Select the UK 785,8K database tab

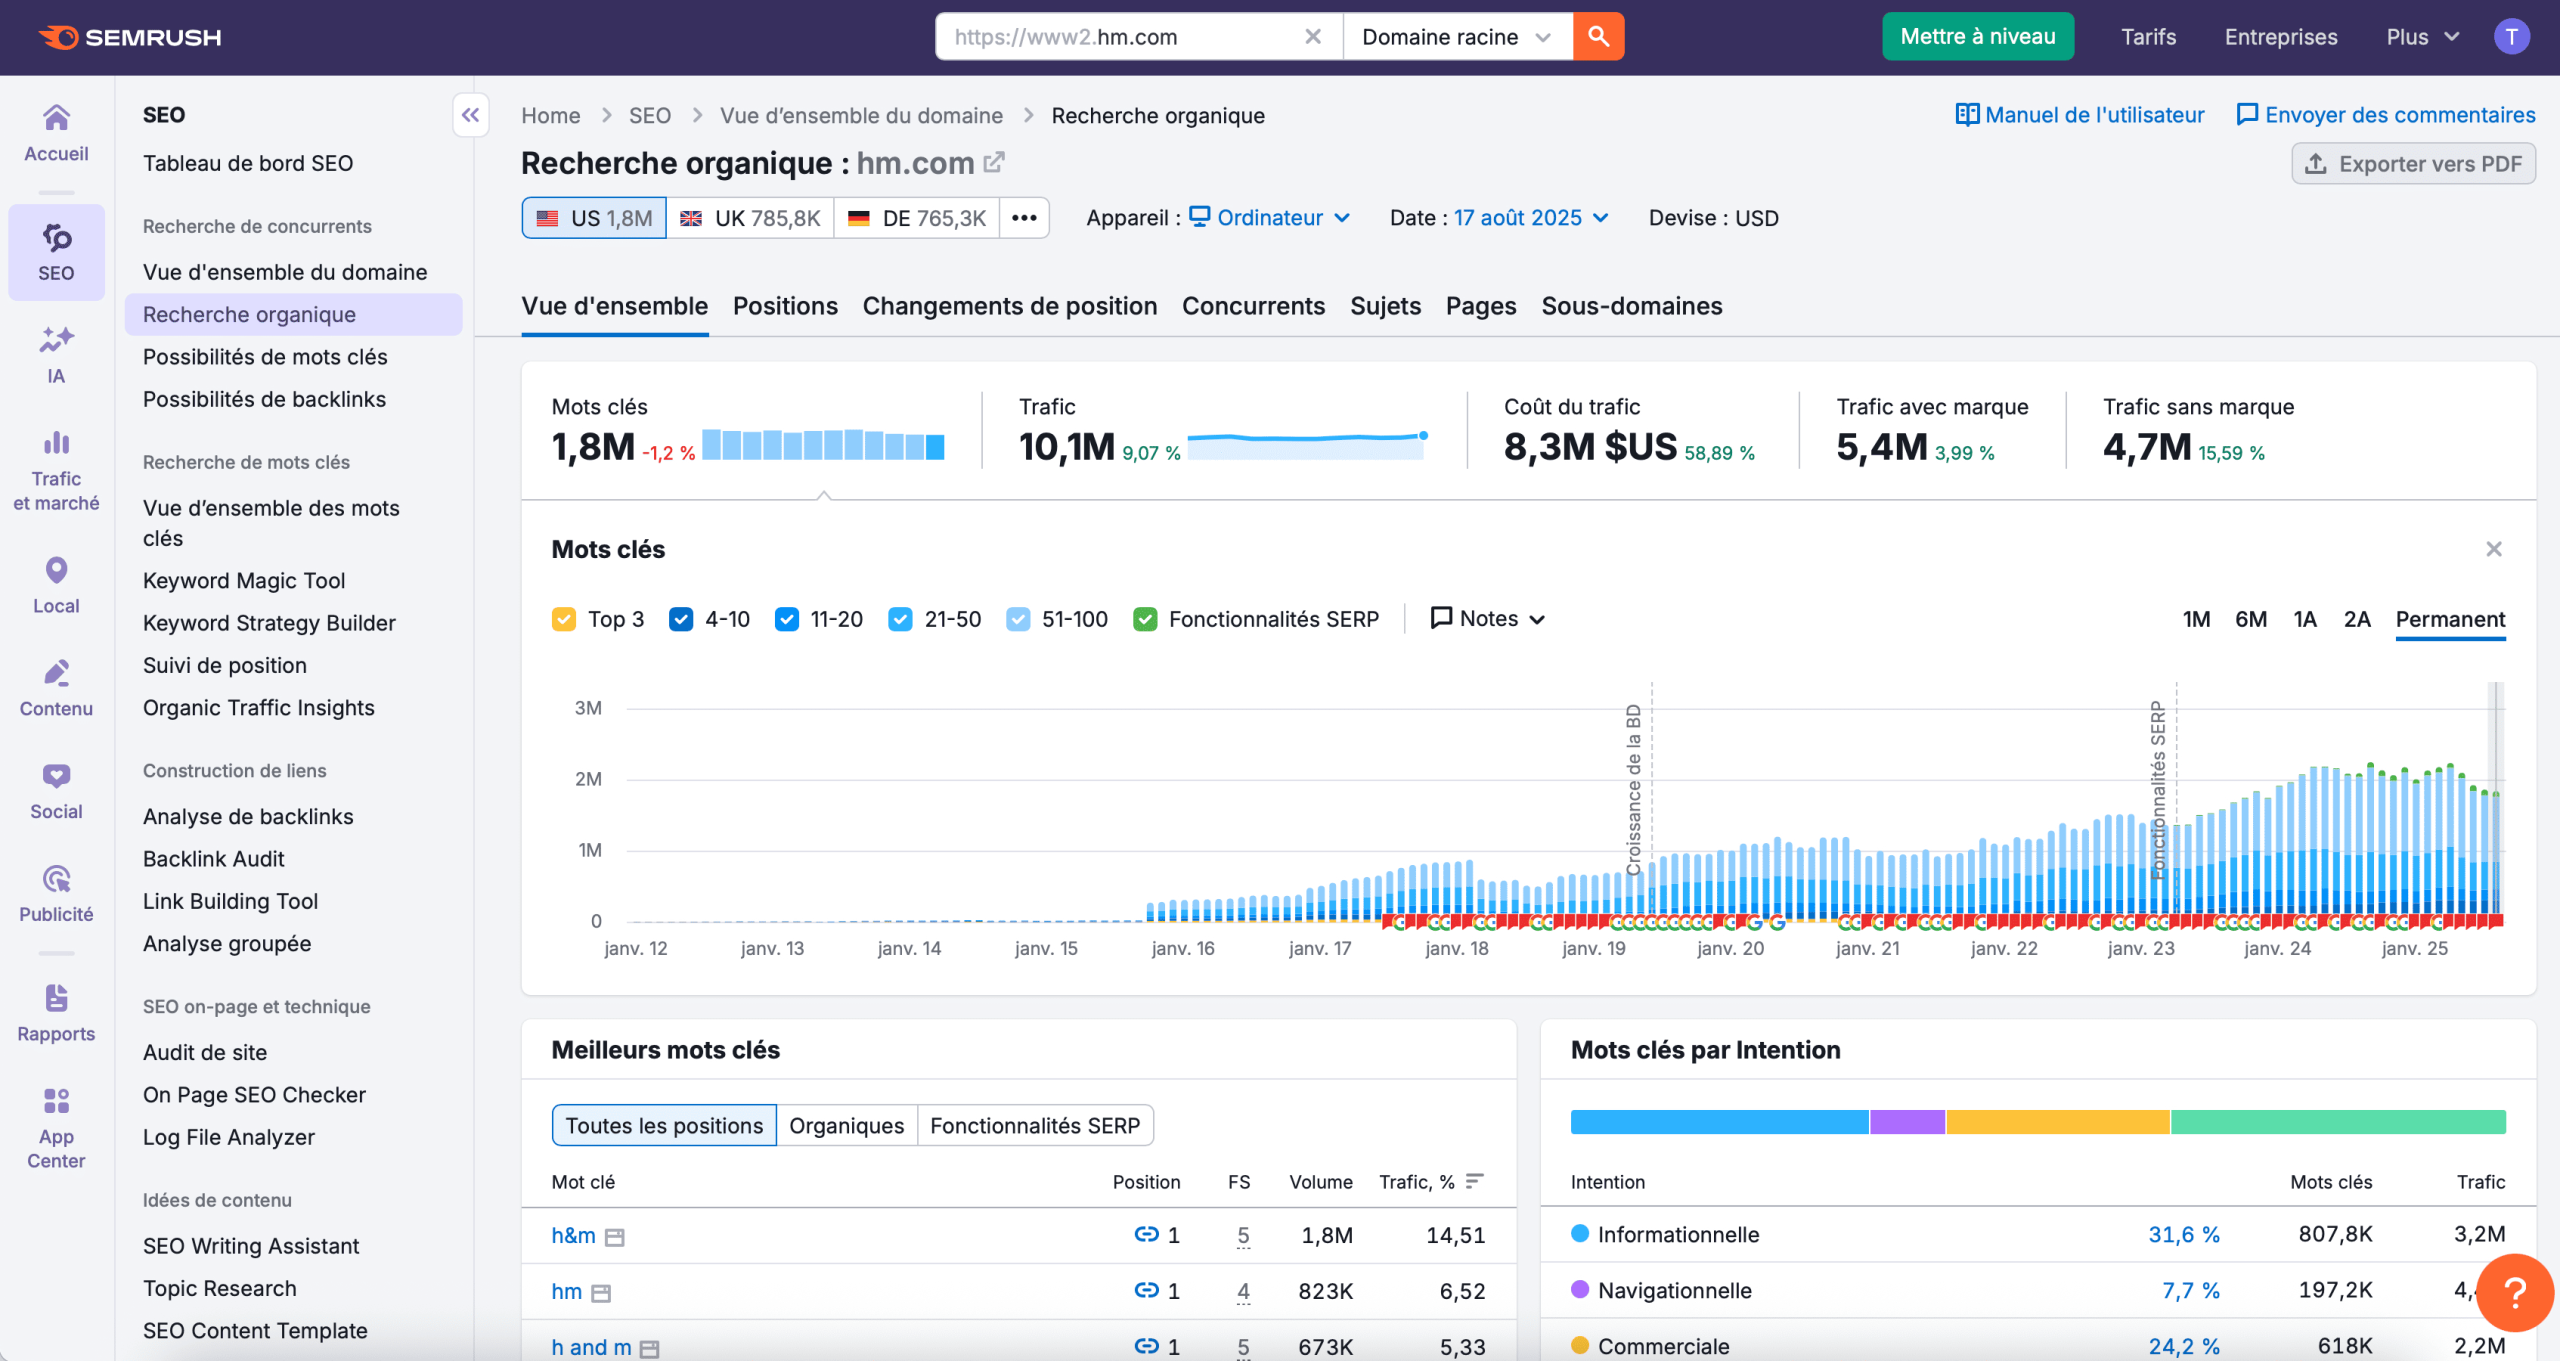[x=750, y=218]
